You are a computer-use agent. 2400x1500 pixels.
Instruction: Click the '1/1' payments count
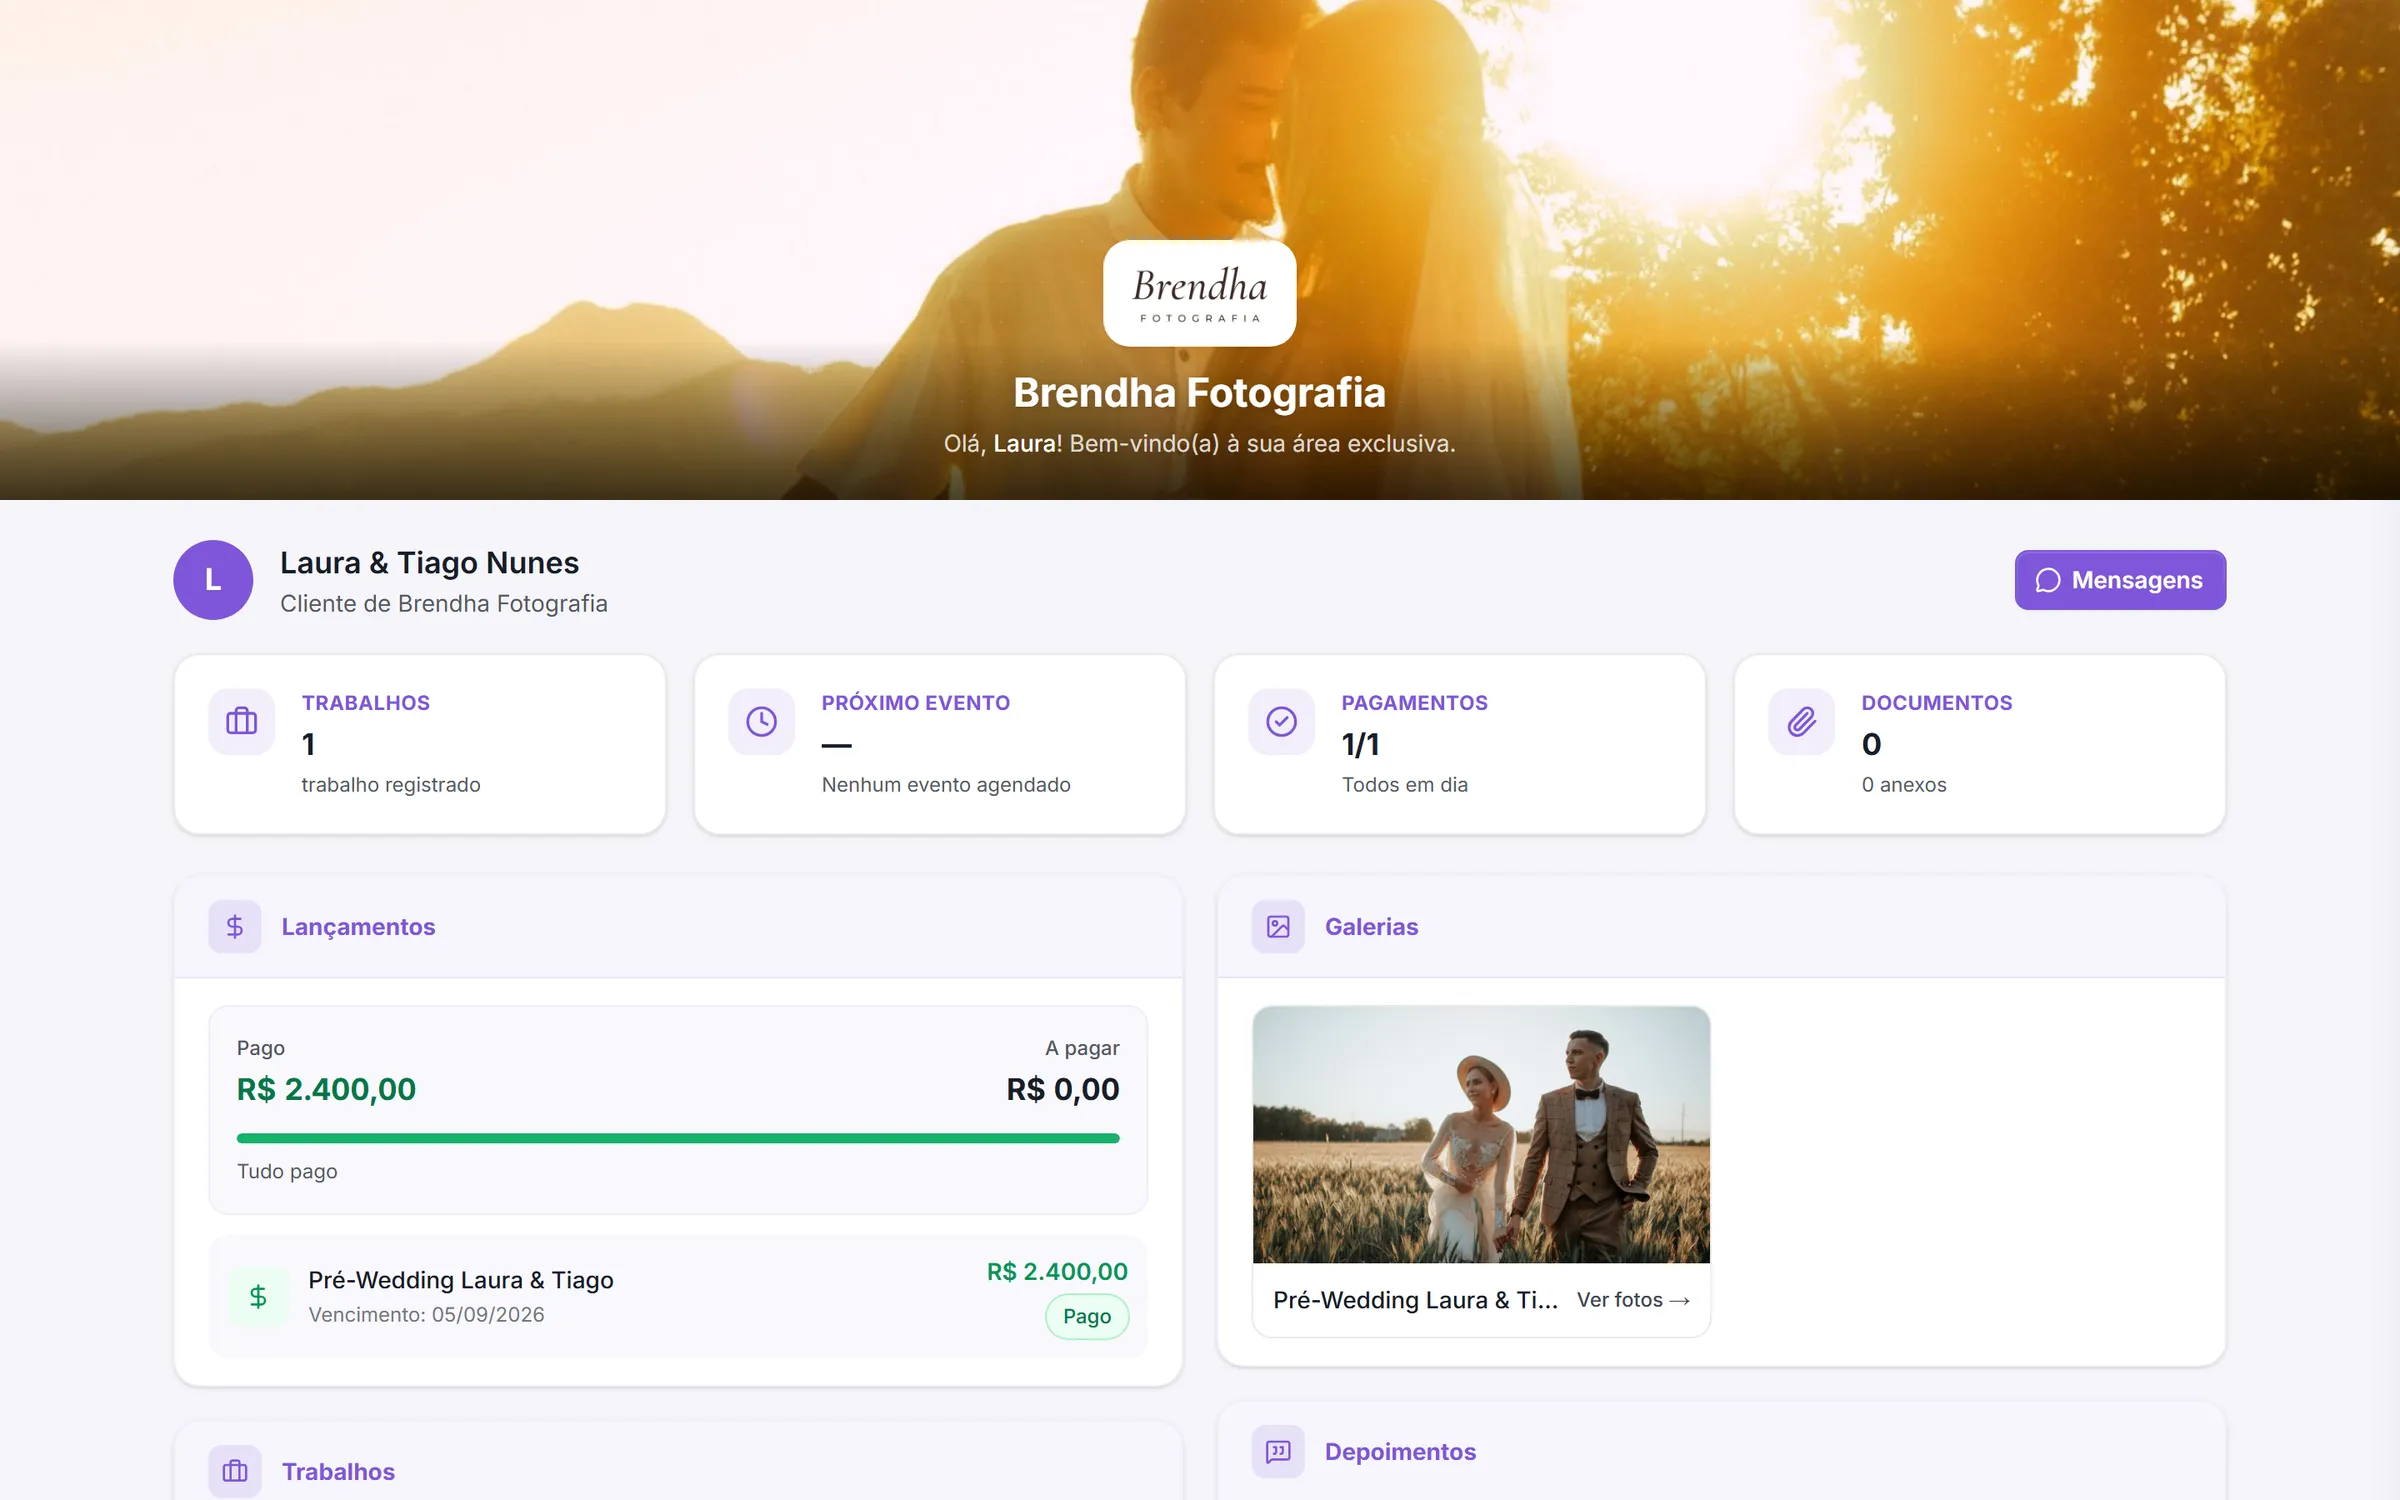pos(1361,744)
